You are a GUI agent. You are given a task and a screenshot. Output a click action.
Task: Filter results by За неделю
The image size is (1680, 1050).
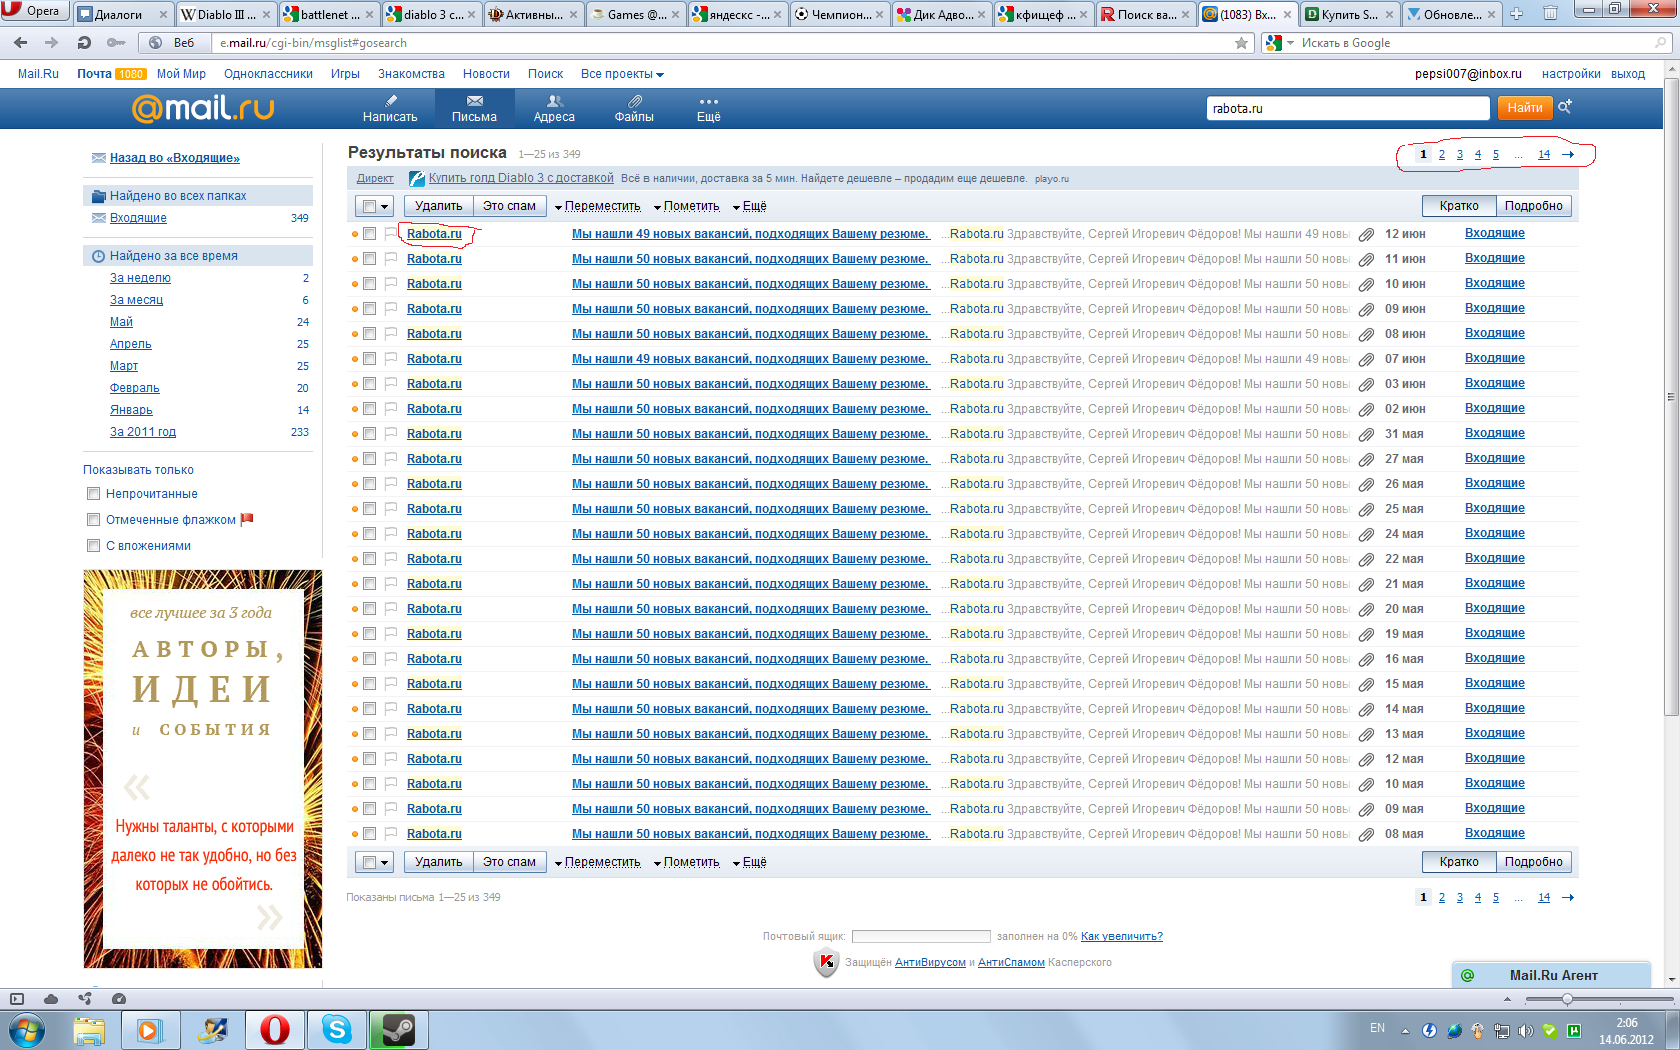[140, 278]
